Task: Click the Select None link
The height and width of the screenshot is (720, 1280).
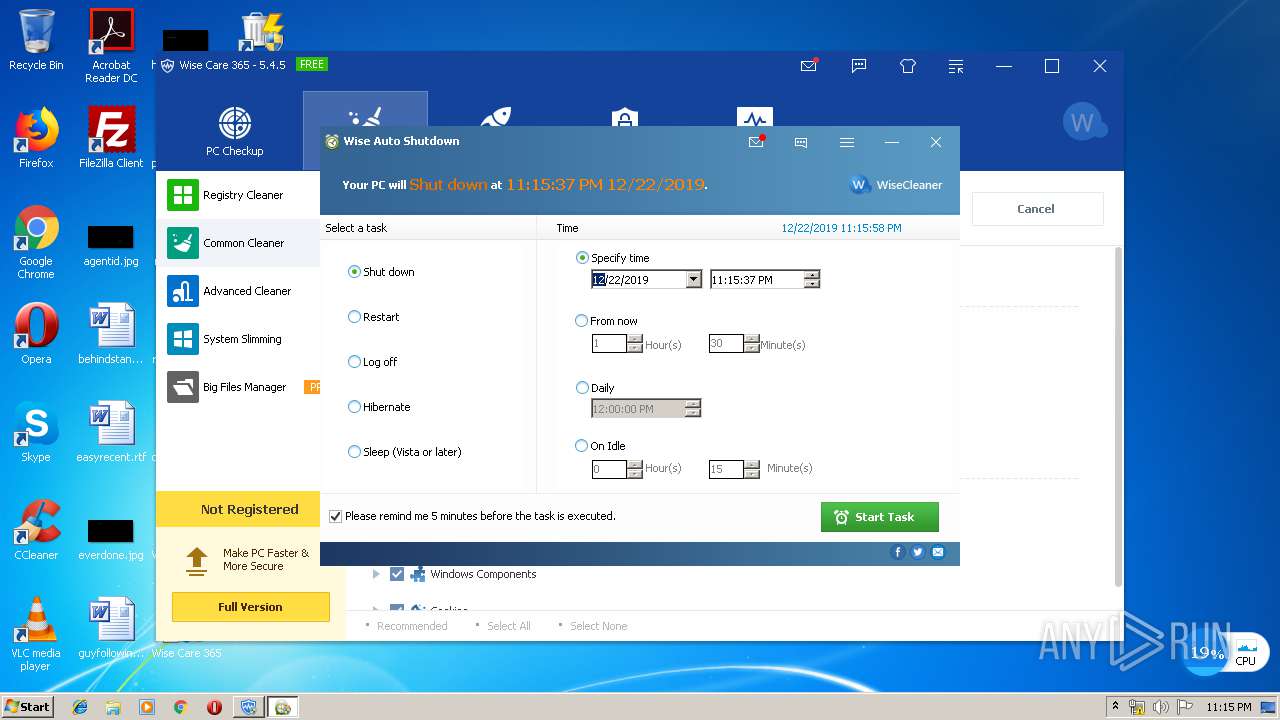Action: point(599,626)
